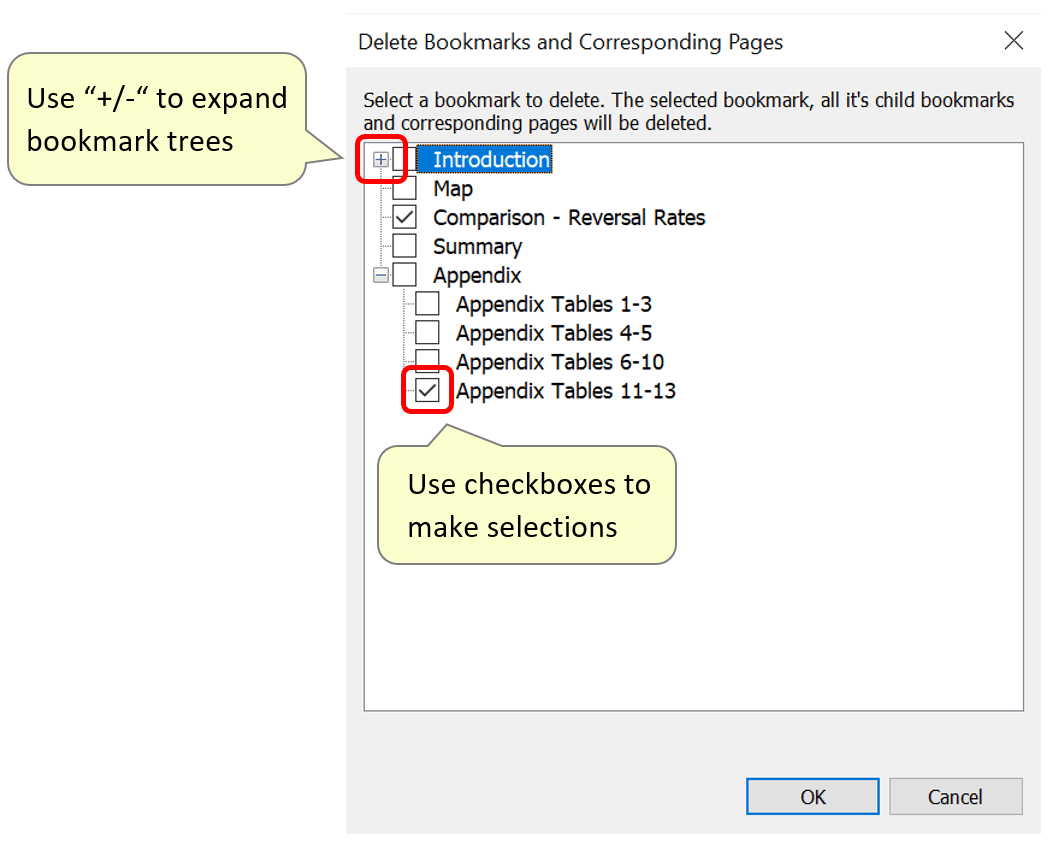Select the Appendix bookmark label
The height and width of the screenshot is (844, 1057).
(477, 274)
